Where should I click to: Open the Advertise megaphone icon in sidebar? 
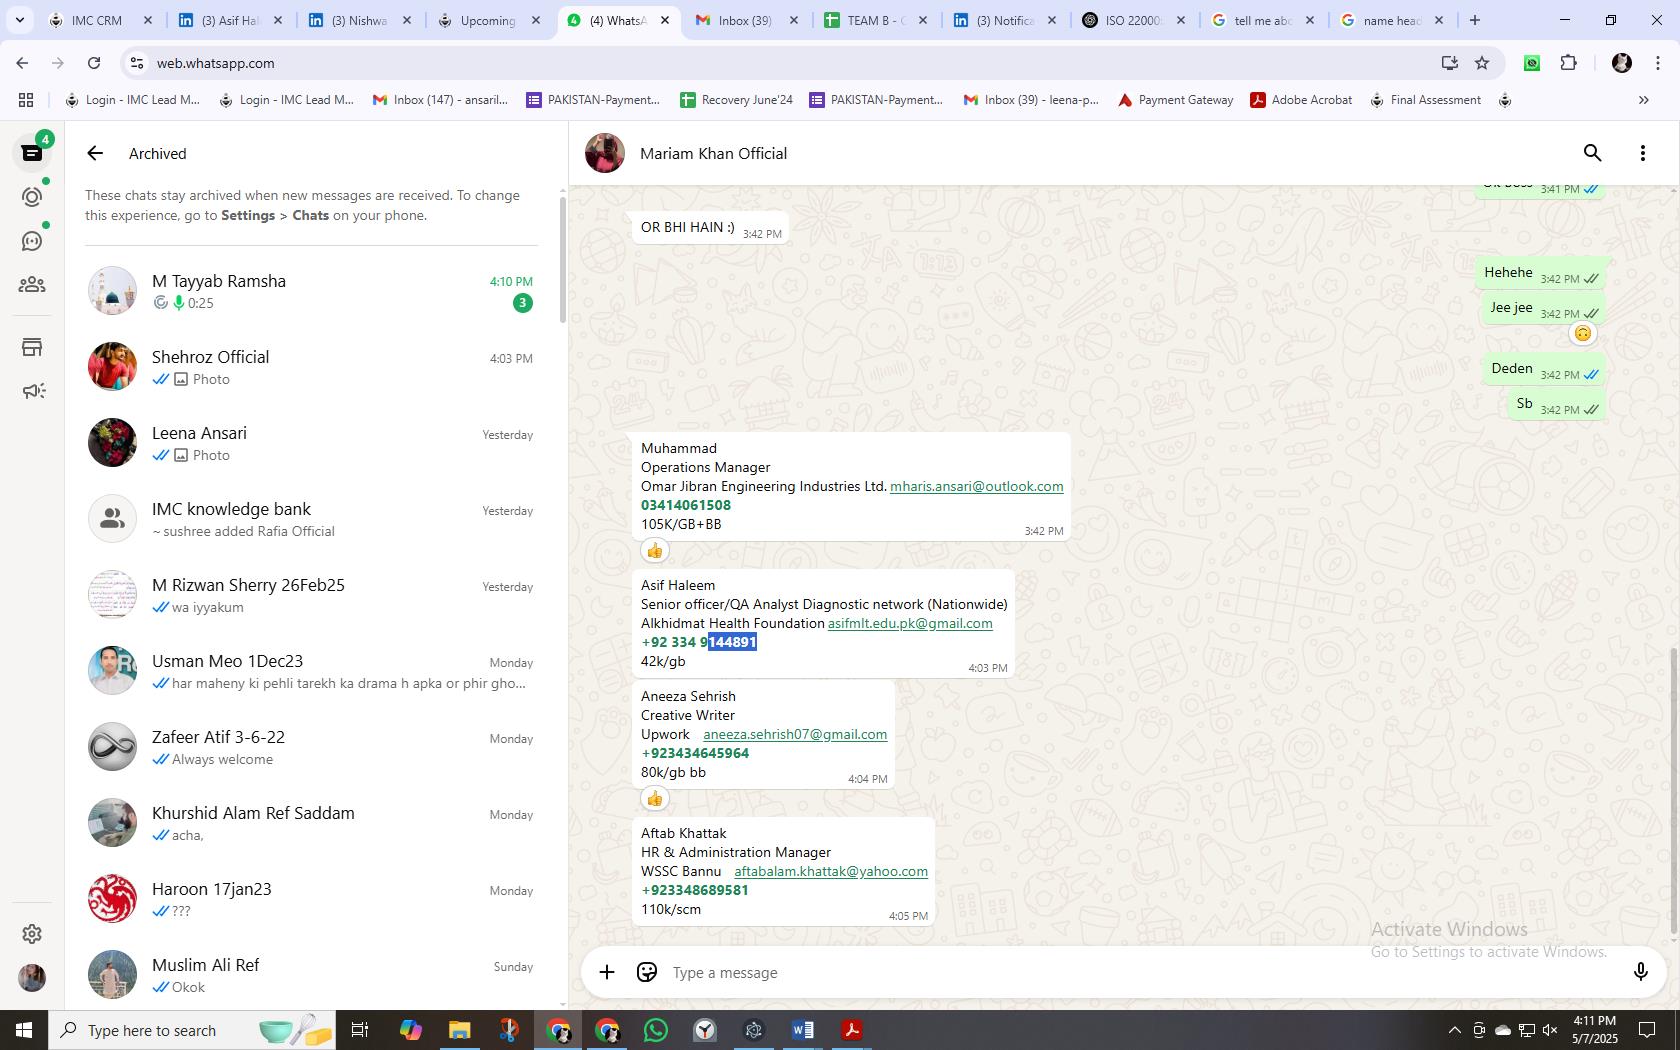[x=32, y=391]
